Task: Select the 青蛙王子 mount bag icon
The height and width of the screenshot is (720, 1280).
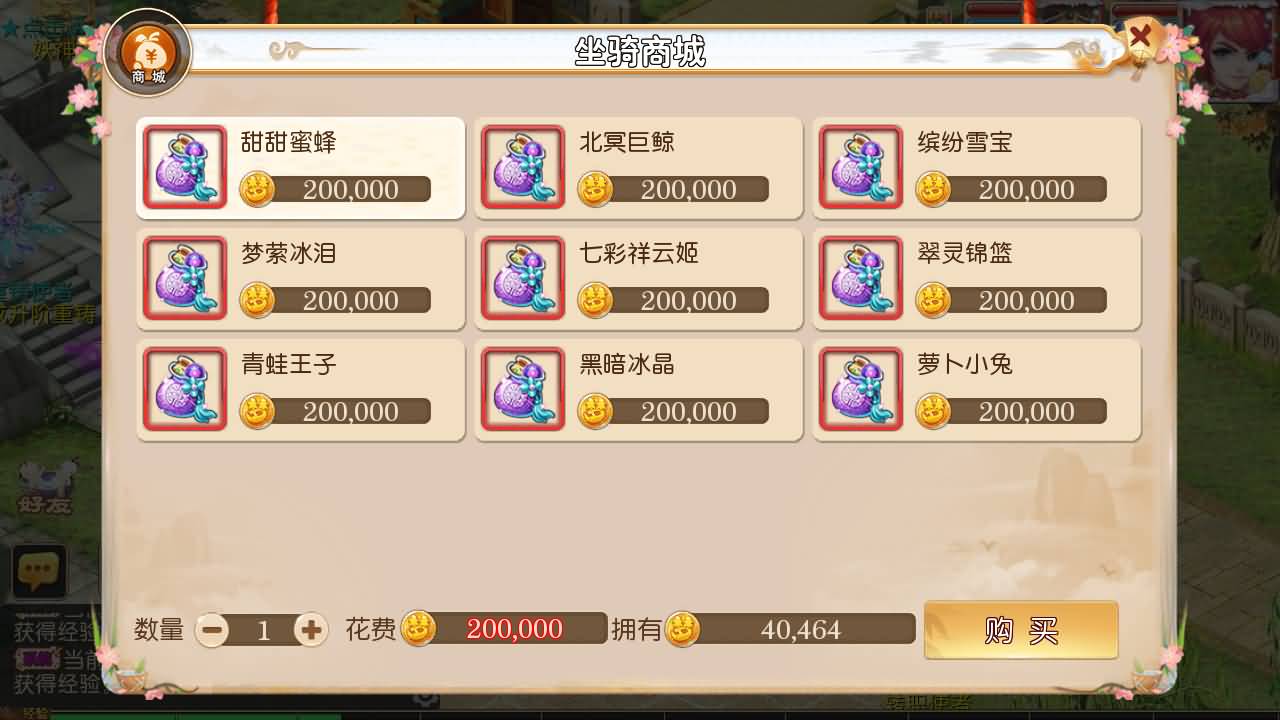Action: pyautogui.click(x=185, y=389)
